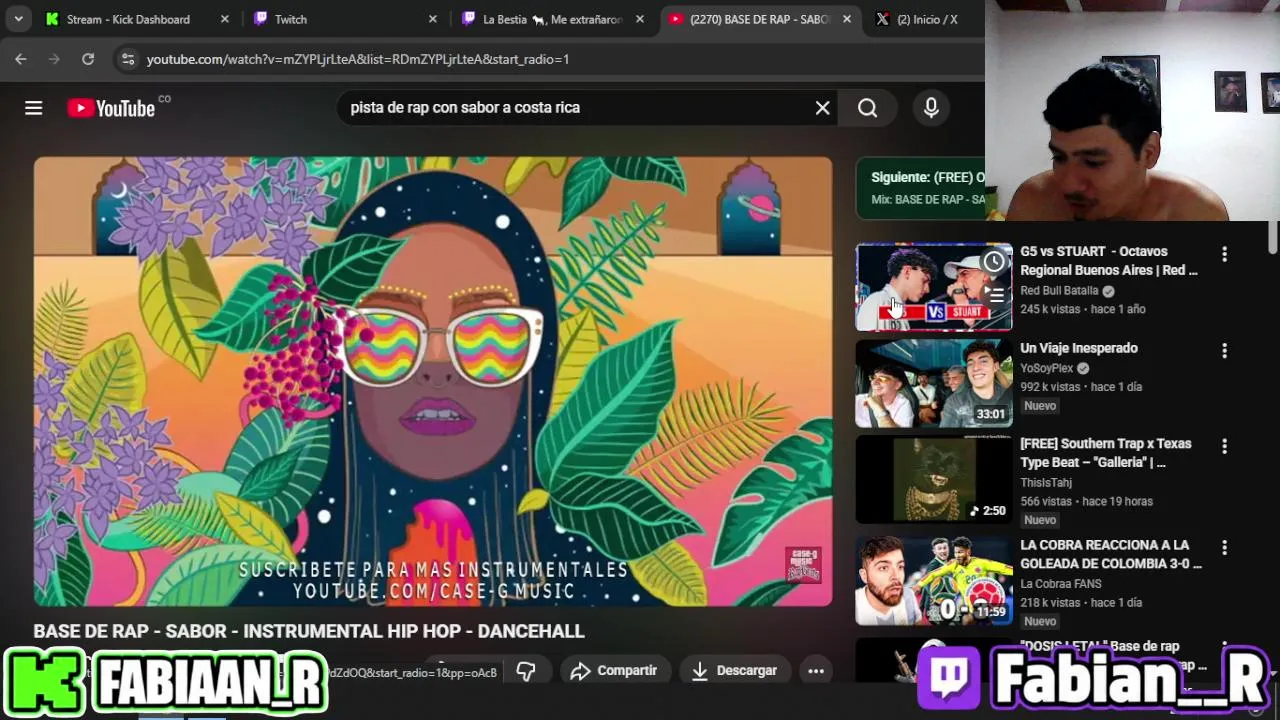Dislike the BASE DE RAP video

click(x=526, y=671)
